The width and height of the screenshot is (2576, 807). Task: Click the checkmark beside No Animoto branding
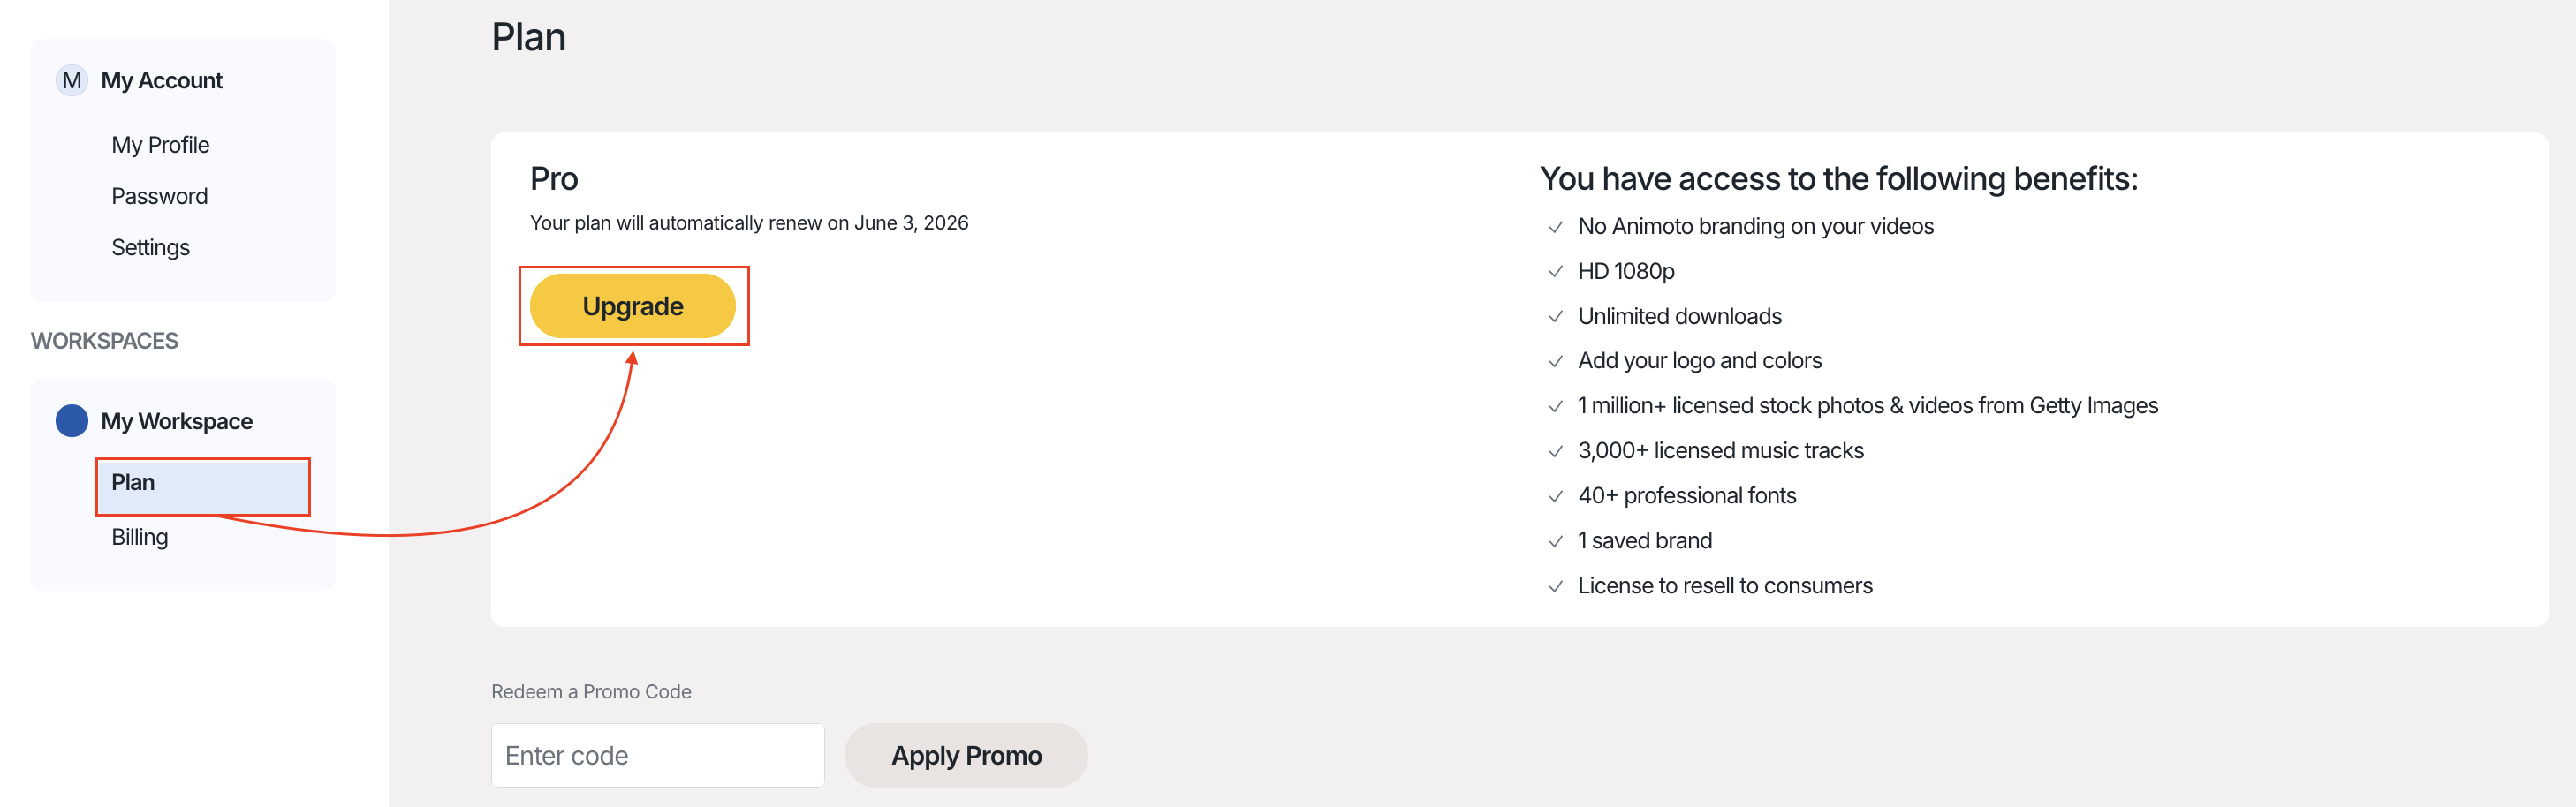(x=1555, y=227)
